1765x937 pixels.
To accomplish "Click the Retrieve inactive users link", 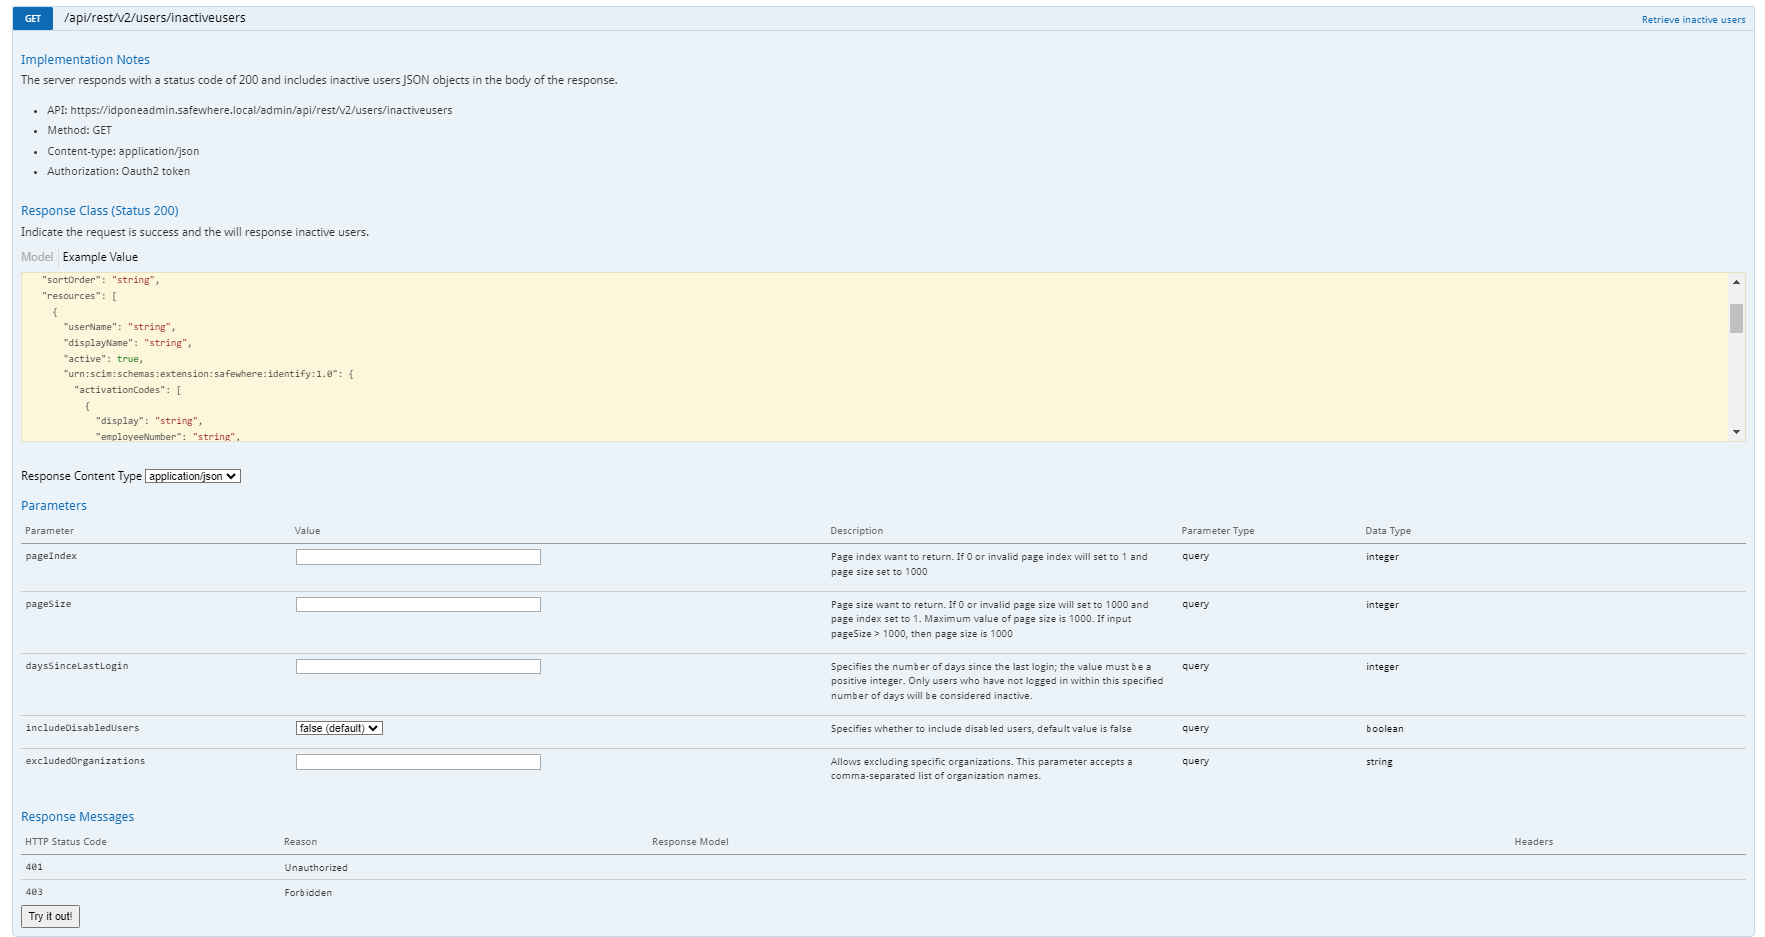I will 1693,20.
